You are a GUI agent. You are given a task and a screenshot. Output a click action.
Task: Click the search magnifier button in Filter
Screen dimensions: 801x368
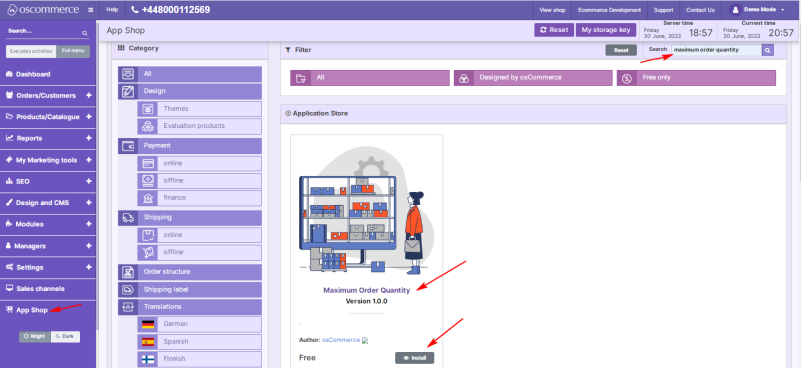point(767,50)
